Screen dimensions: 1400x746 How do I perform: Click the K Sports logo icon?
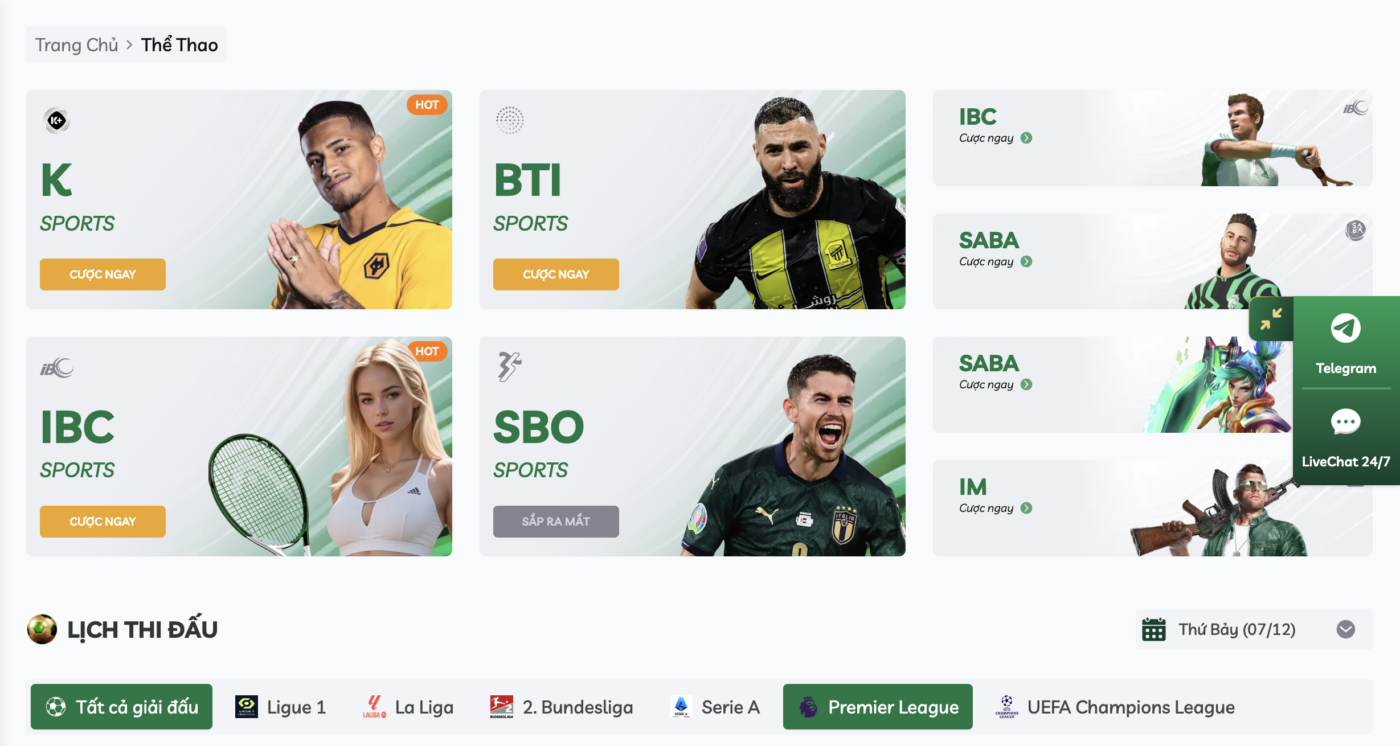coord(56,121)
